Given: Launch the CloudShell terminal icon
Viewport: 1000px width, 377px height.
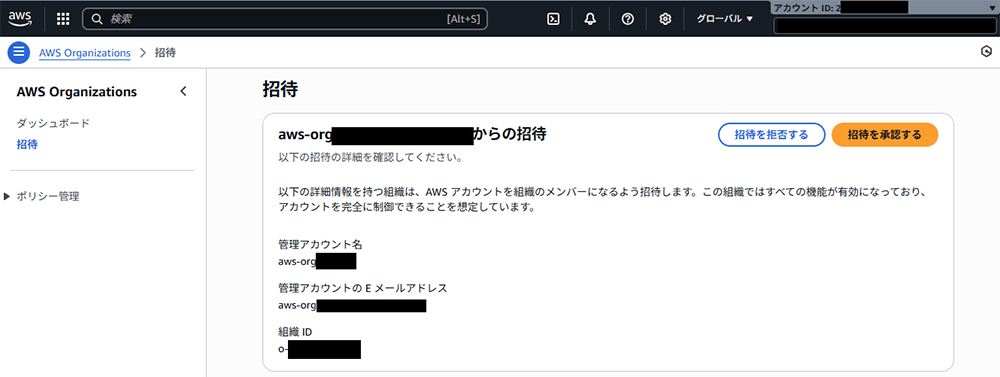Looking at the screenshot, I should (553, 19).
